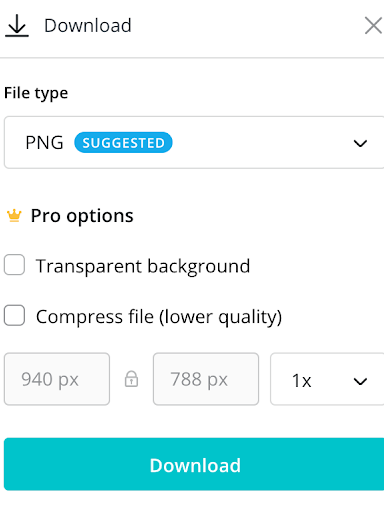Image resolution: width=384 pixels, height=512 pixels.
Task: Click the aspect ratio lock icon
Action: (131, 379)
